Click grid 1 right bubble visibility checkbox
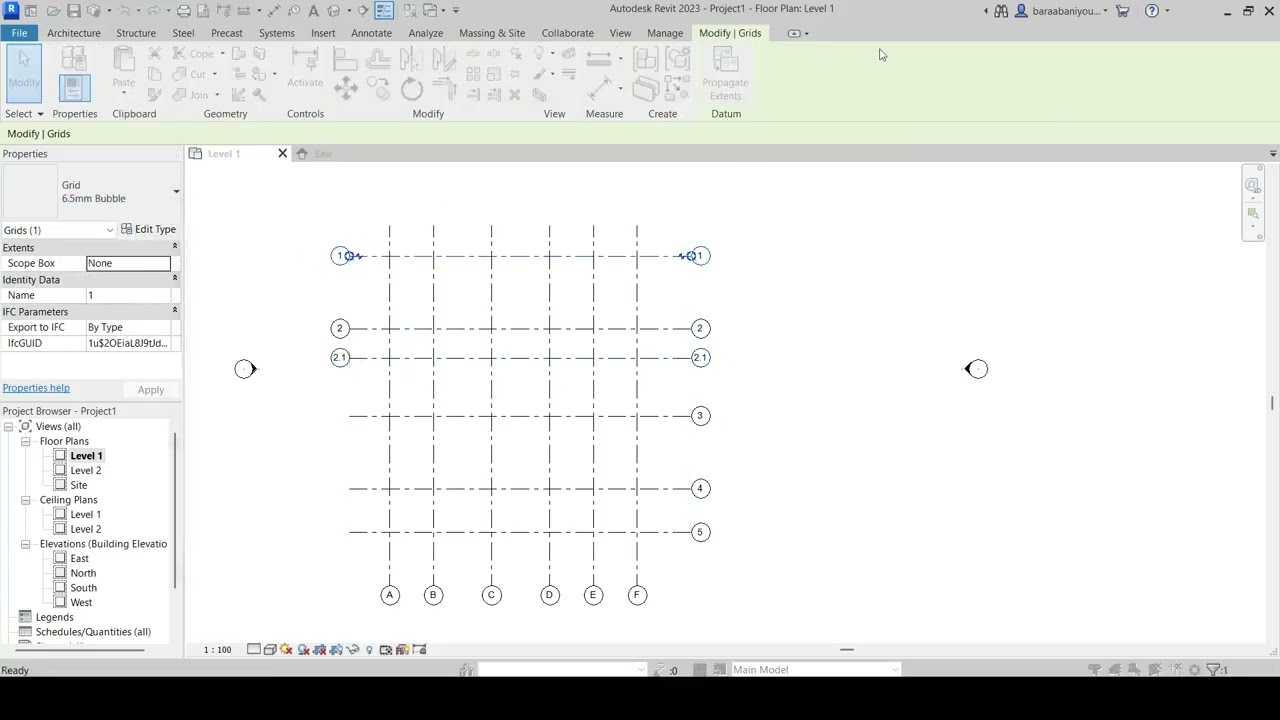 pyautogui.click(x=691, y=256)
